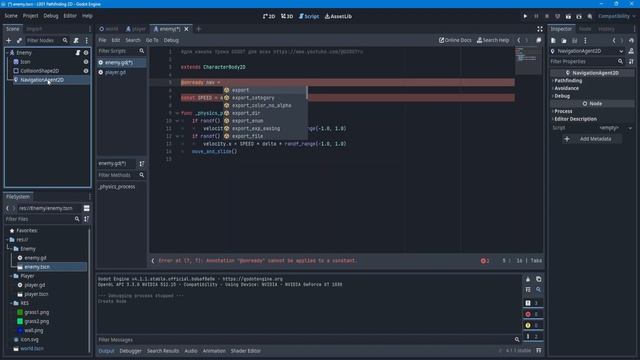Toggle warning messages filter in Output
The height and width of the screenshot is (360, 640).
[533, 325]
